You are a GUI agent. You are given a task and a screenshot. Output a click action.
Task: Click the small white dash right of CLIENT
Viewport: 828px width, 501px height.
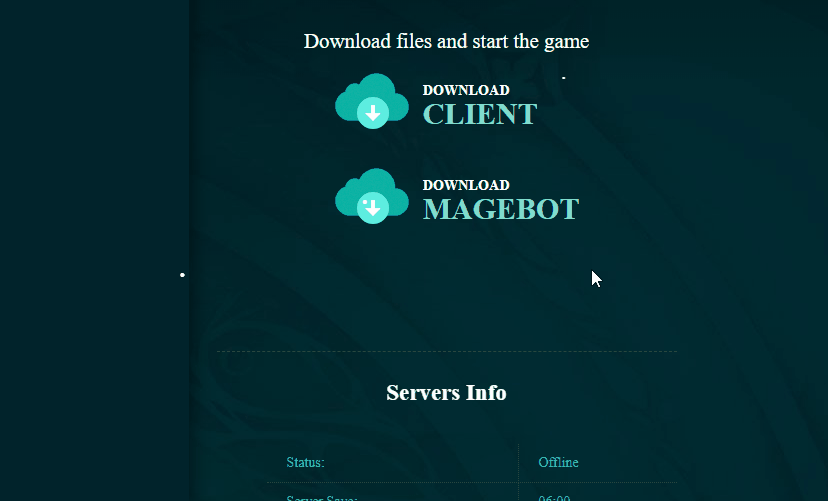(564, 77)
